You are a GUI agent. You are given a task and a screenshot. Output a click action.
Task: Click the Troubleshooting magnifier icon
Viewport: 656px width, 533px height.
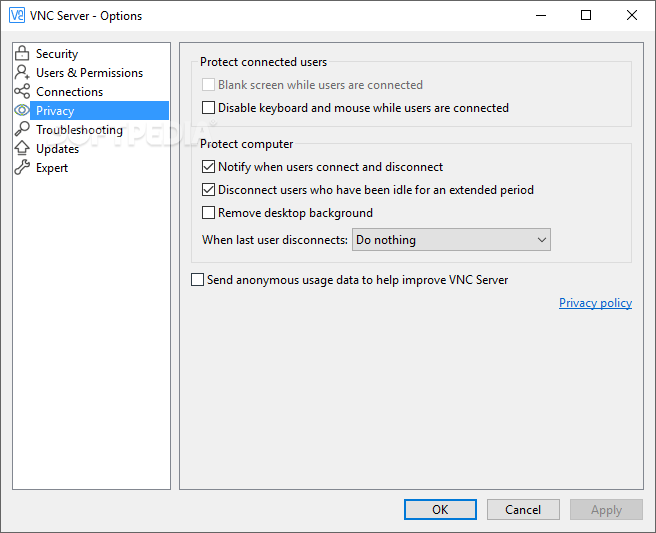(22, 129)
